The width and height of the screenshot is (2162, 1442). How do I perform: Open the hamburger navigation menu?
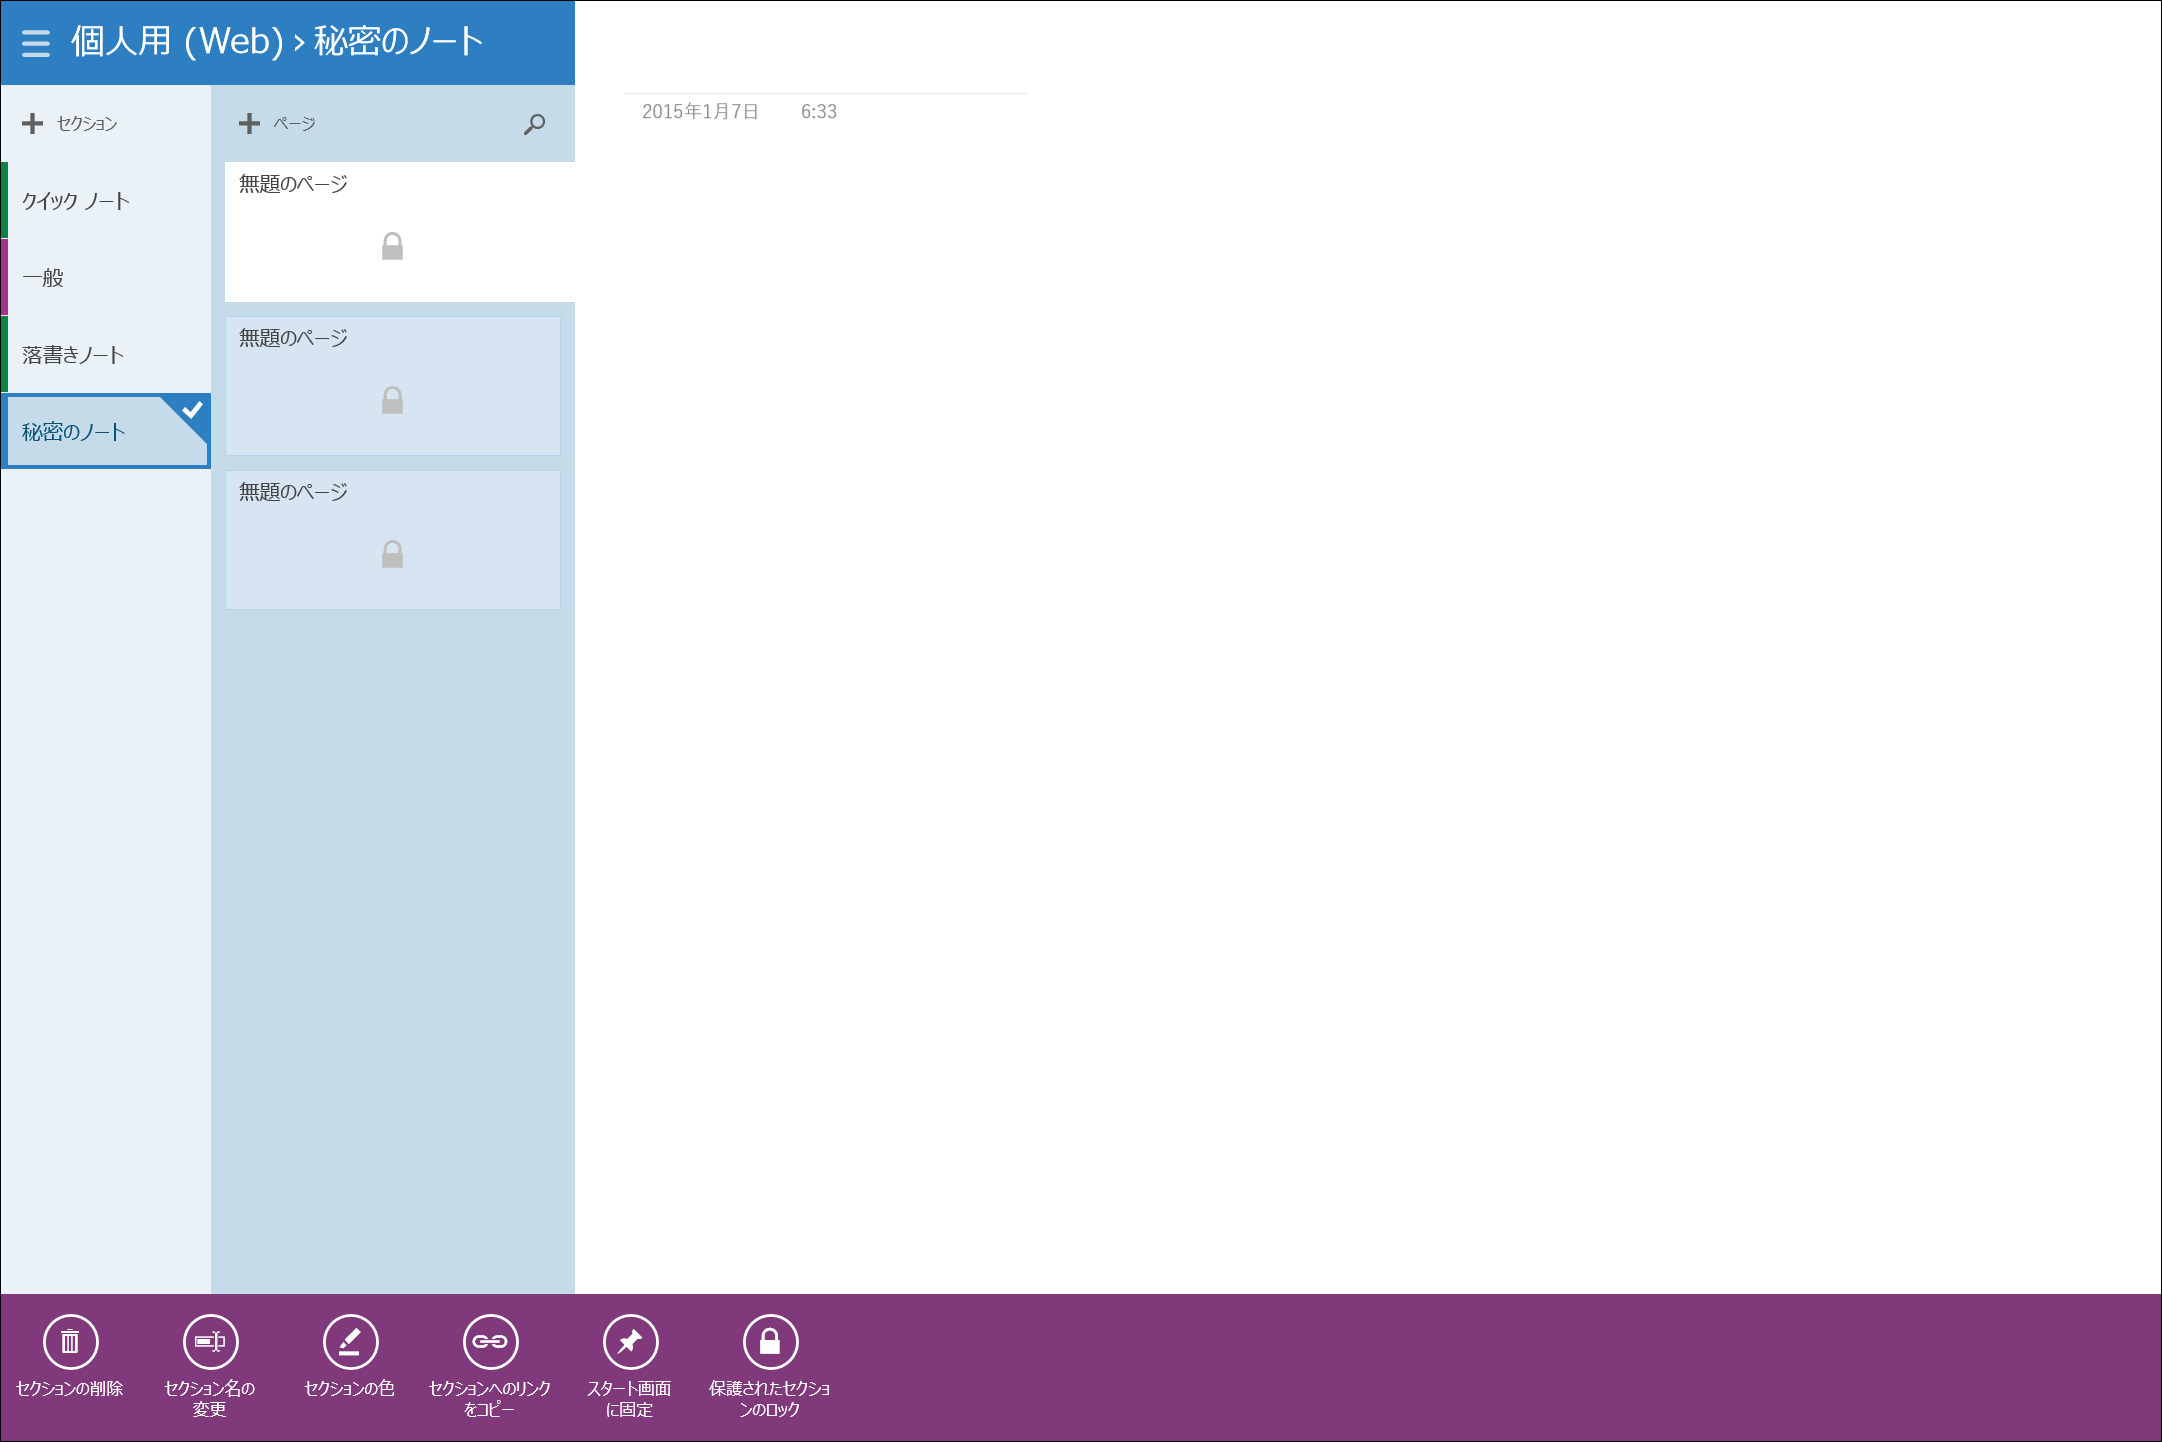(x=36, y=43)
